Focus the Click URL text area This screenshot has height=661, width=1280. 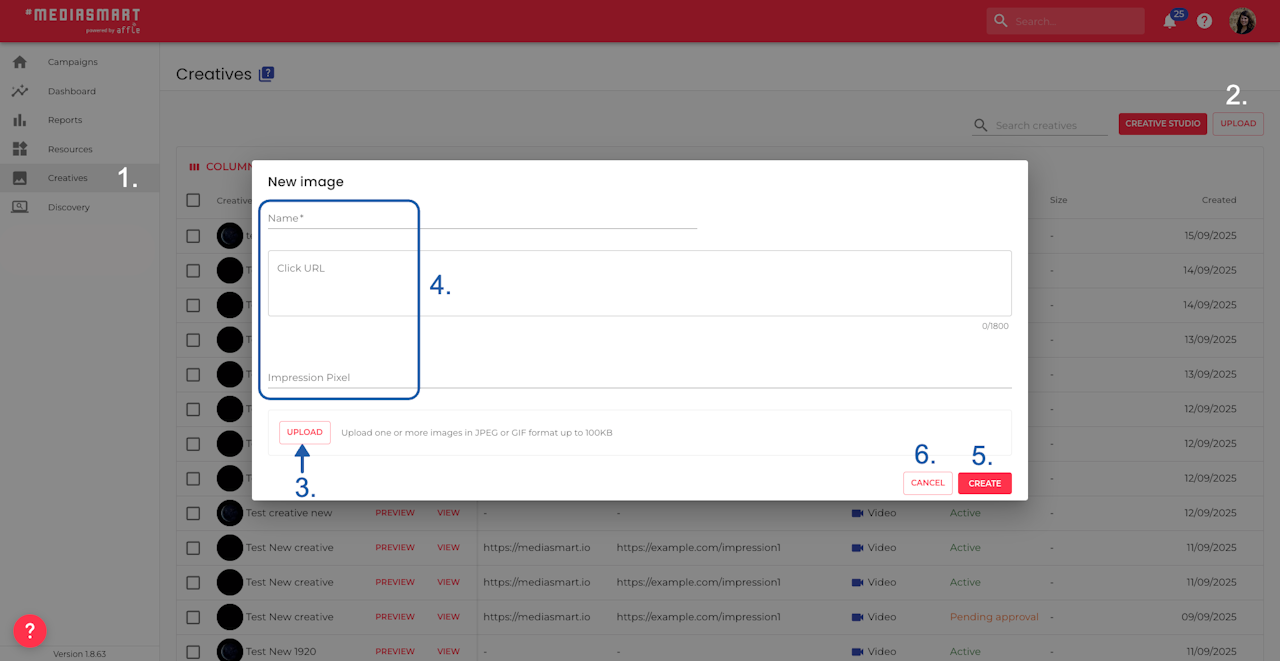pos(640,283)
